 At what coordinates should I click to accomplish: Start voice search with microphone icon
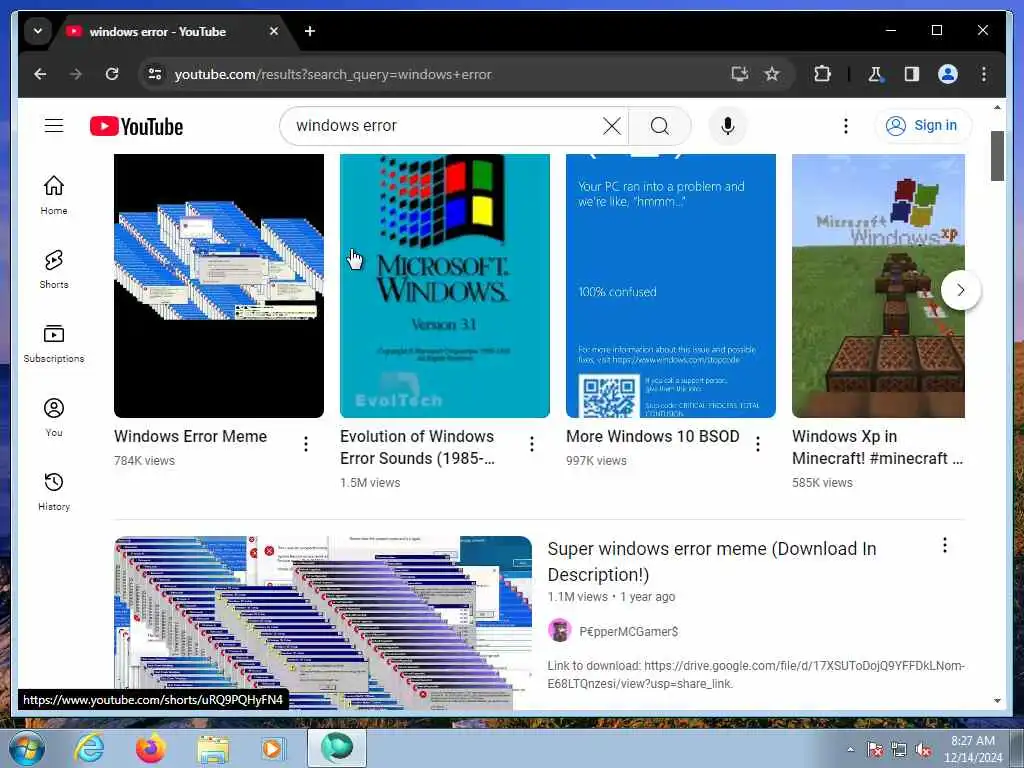728,125
